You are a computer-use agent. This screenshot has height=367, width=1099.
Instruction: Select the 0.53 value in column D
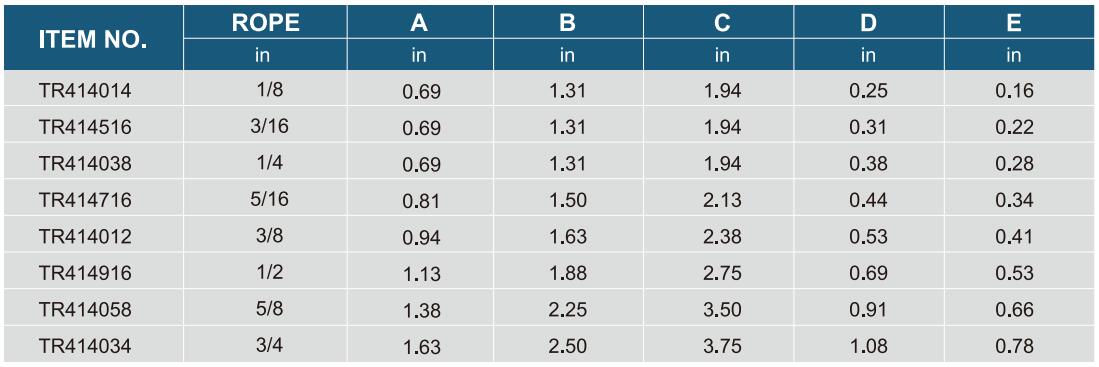[868, 236]
